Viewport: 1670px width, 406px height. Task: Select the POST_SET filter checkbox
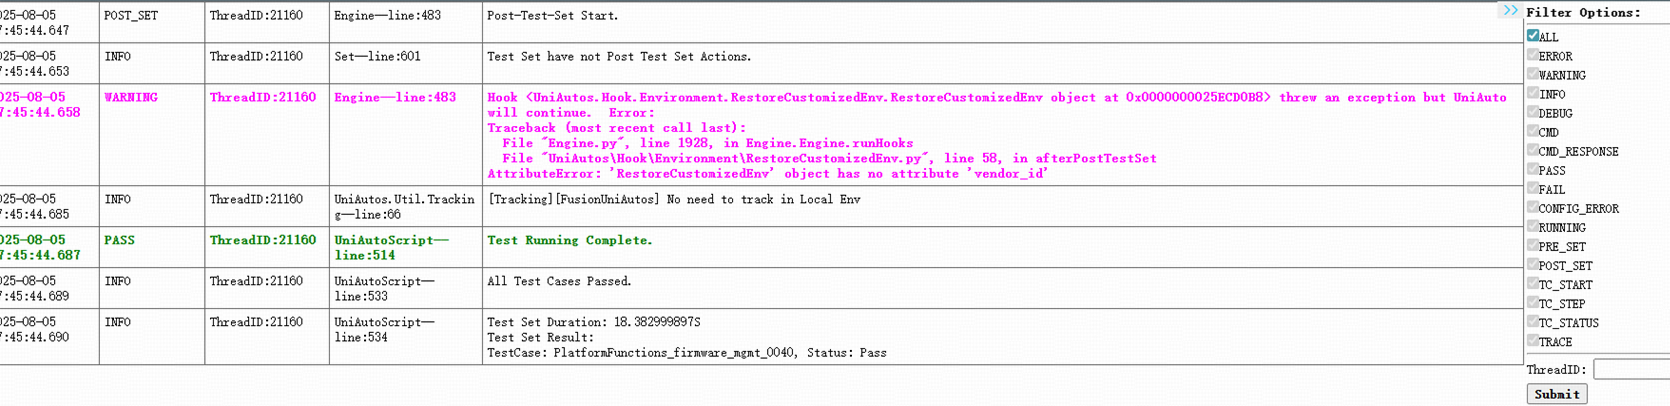[1533, 264]
